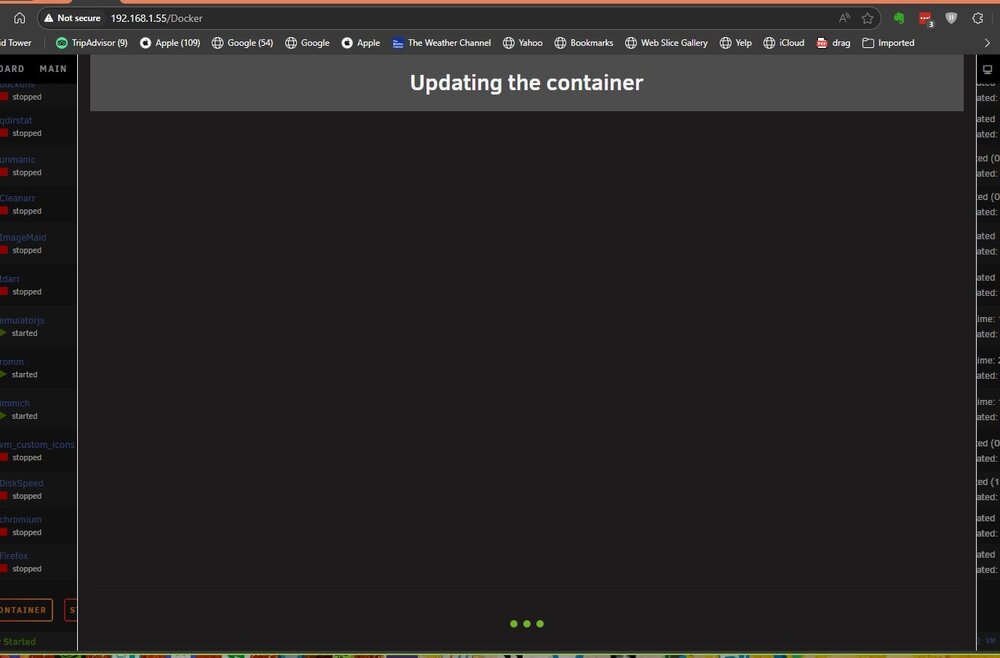Open the drag PDF bookmark

tap(834, 43)
